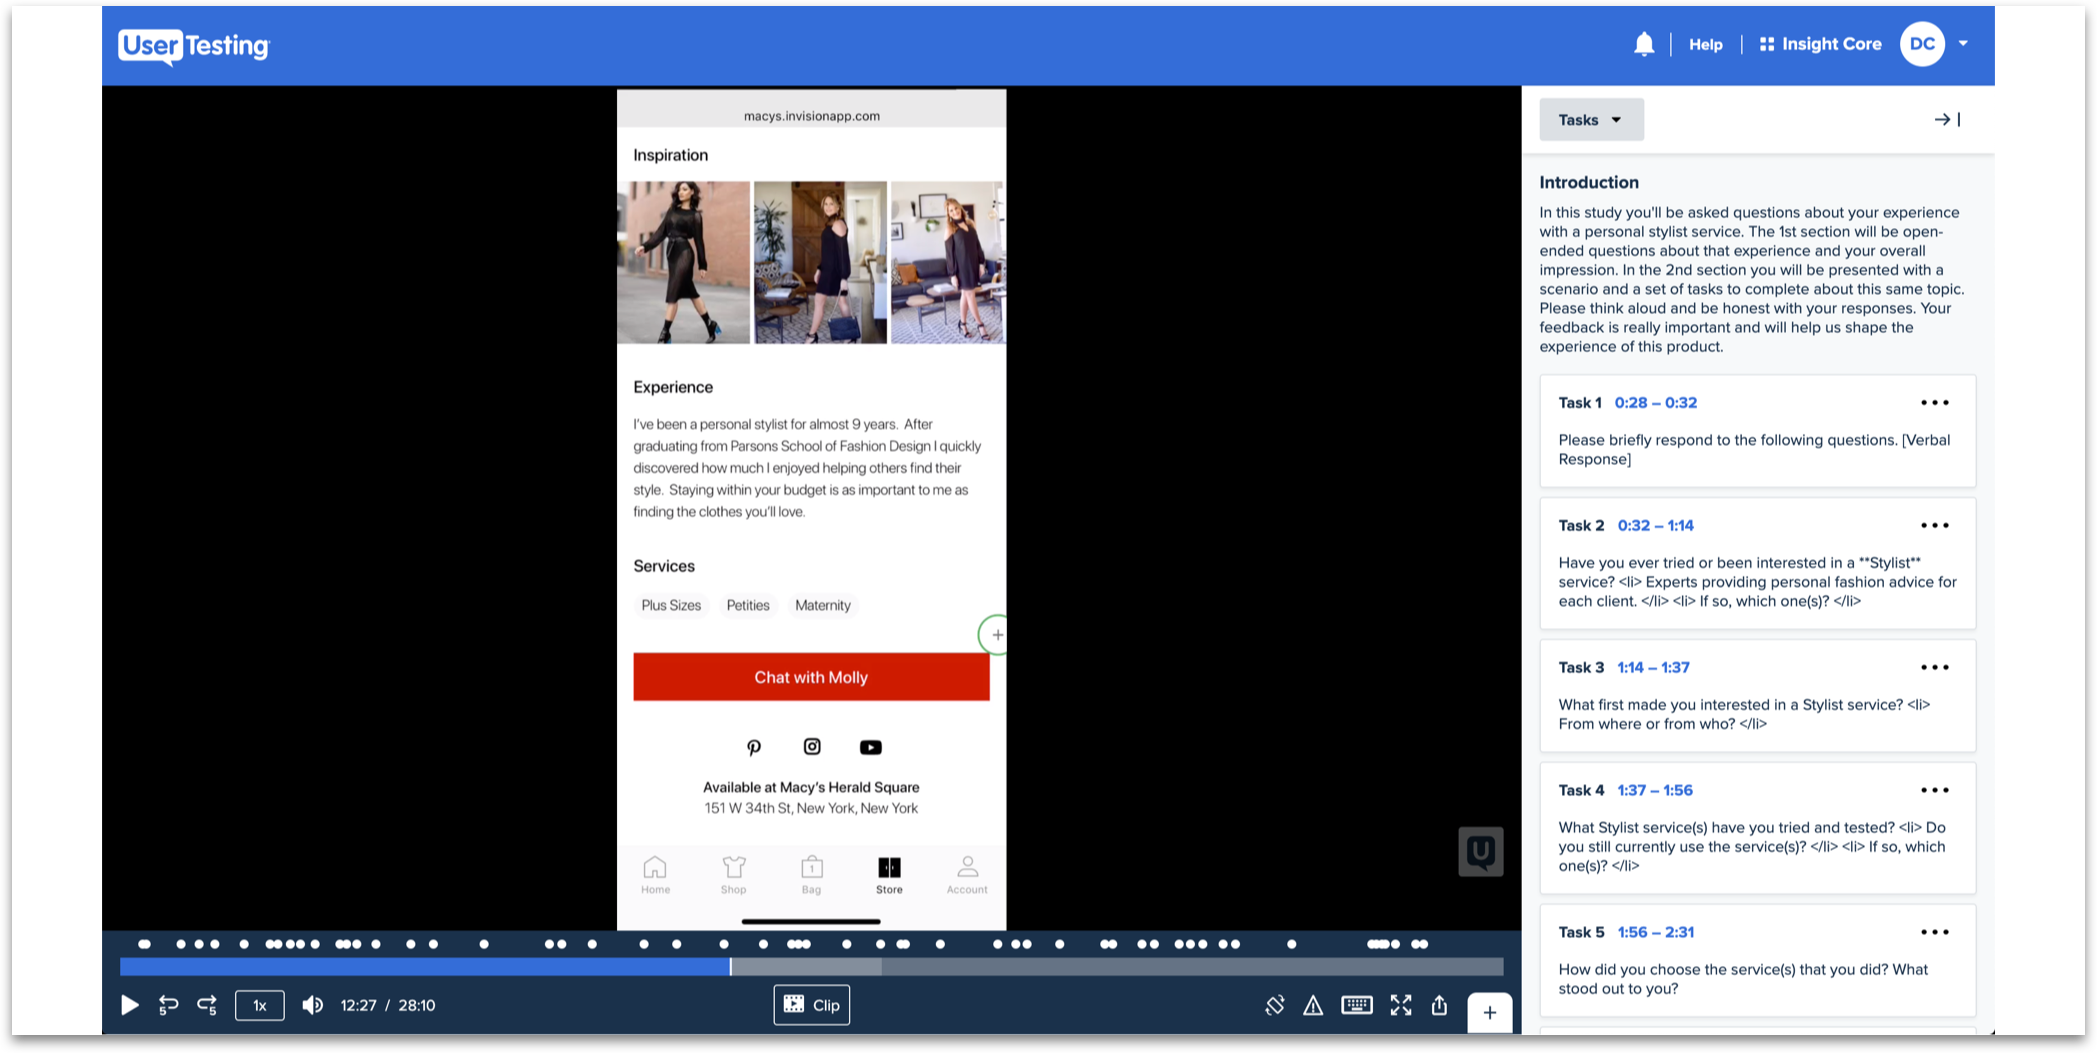2097x1053 pixels.
Task: Jump to Task 2 timestamp 0:32 – 1:14
Action: 1655,526
